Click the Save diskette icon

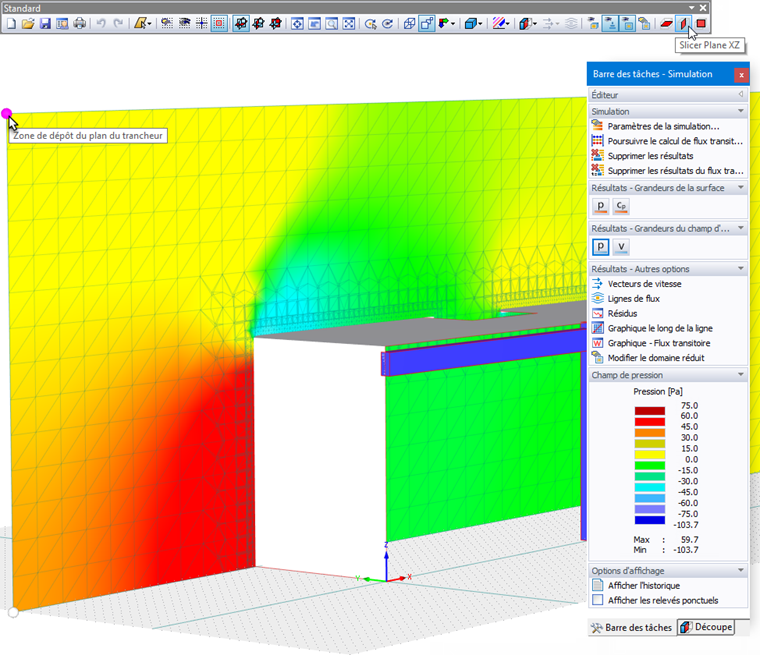pos(45,24)
